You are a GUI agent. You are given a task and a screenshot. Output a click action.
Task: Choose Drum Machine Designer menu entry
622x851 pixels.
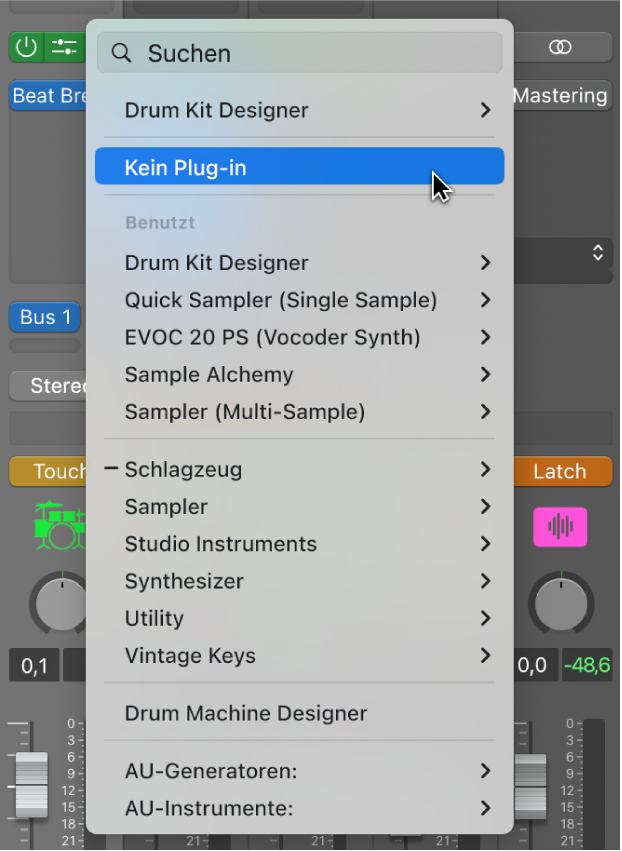[246, 713]
